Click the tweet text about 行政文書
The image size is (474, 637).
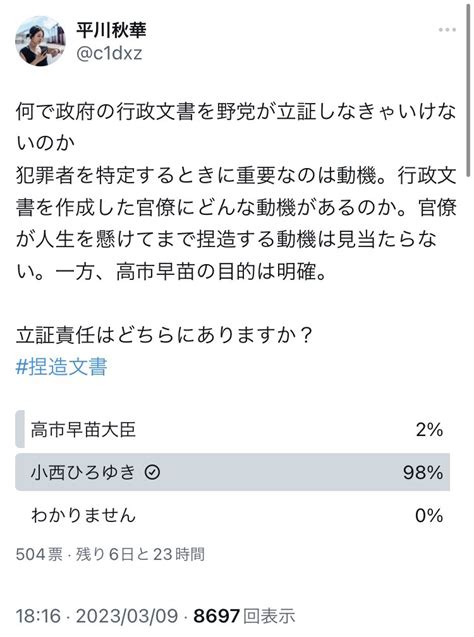(x=236, y=192)
